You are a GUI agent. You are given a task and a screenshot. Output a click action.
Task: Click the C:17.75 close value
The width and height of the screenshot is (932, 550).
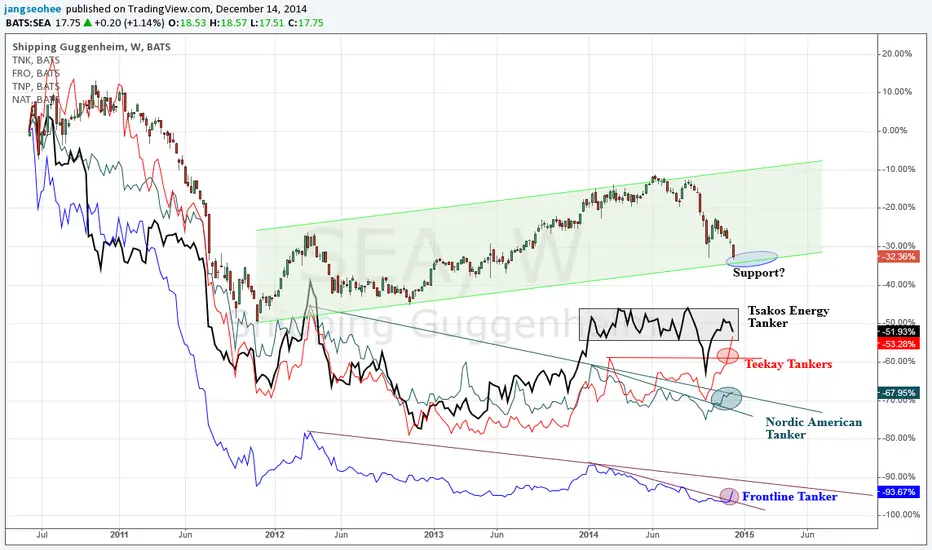pos(306,23)
